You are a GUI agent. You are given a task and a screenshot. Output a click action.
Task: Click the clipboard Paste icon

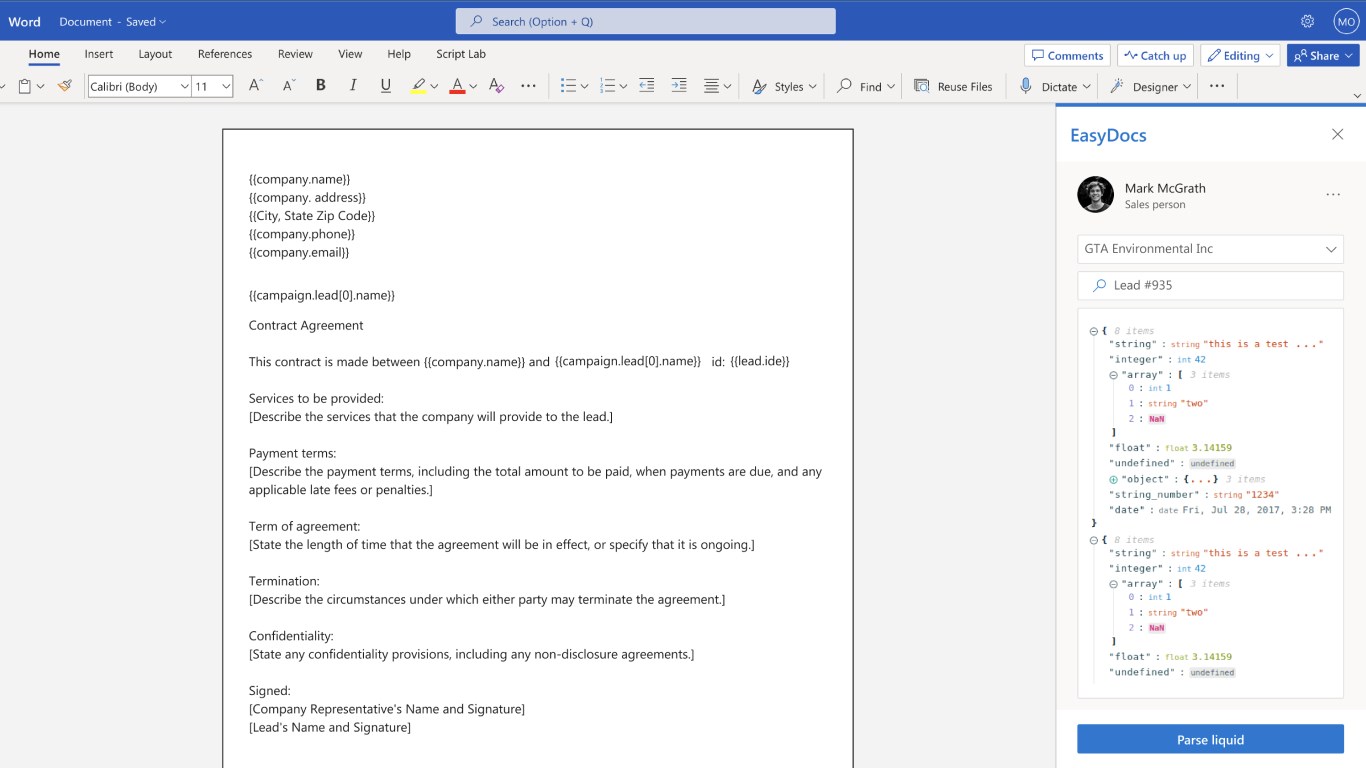(x=25, y=86)
